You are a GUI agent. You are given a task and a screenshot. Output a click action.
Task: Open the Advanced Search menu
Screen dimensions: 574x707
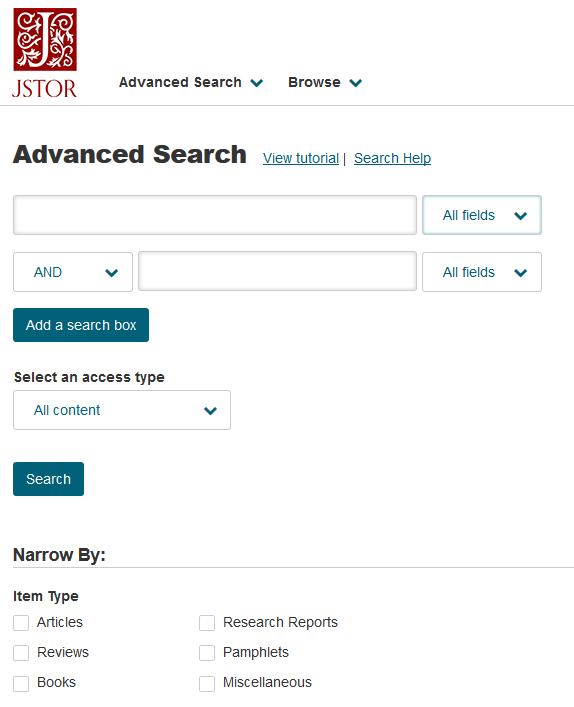coord(191,83)
